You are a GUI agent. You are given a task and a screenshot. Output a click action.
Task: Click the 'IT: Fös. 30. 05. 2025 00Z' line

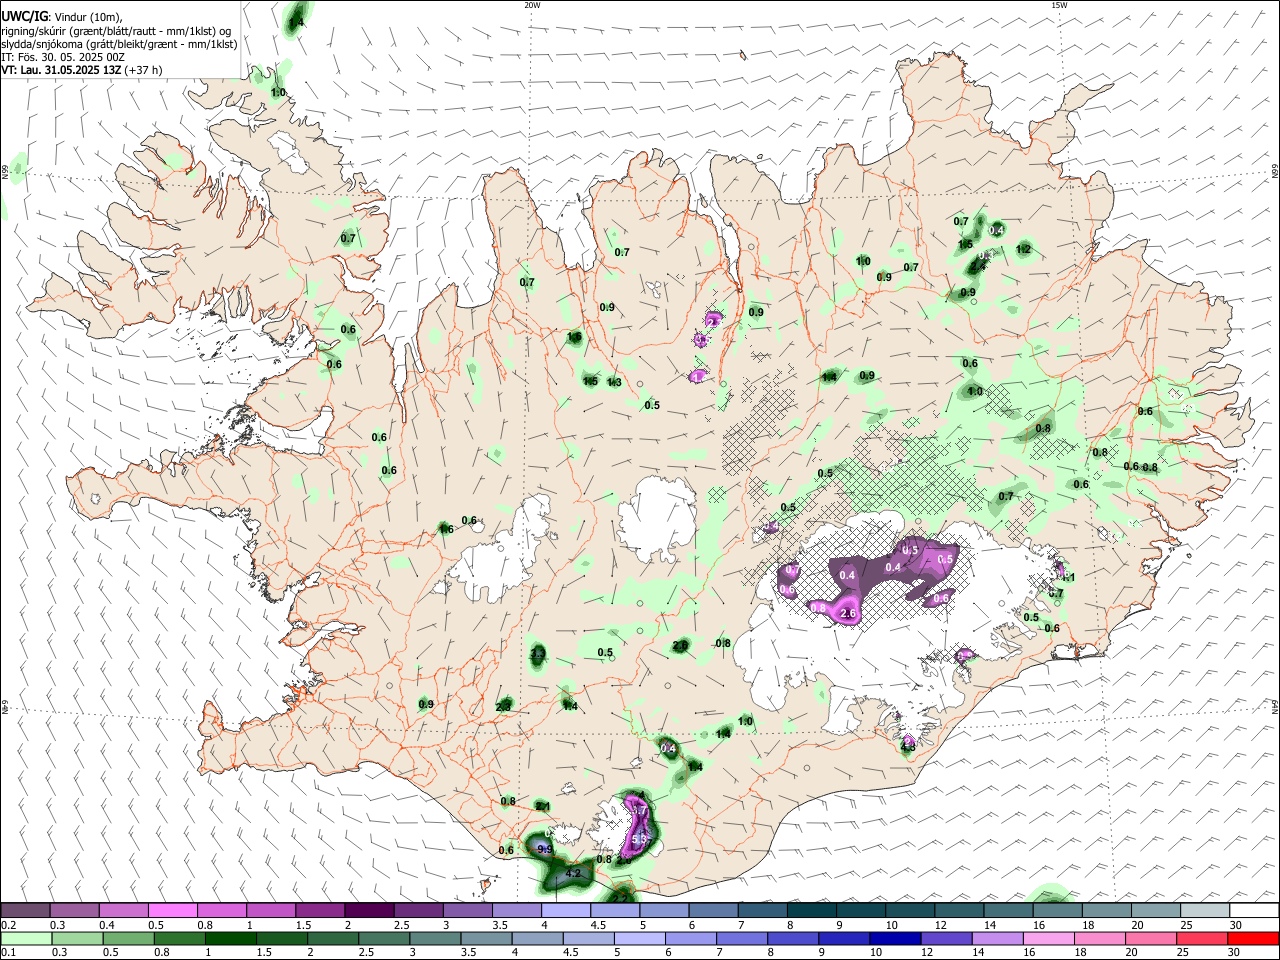(62, 57)
